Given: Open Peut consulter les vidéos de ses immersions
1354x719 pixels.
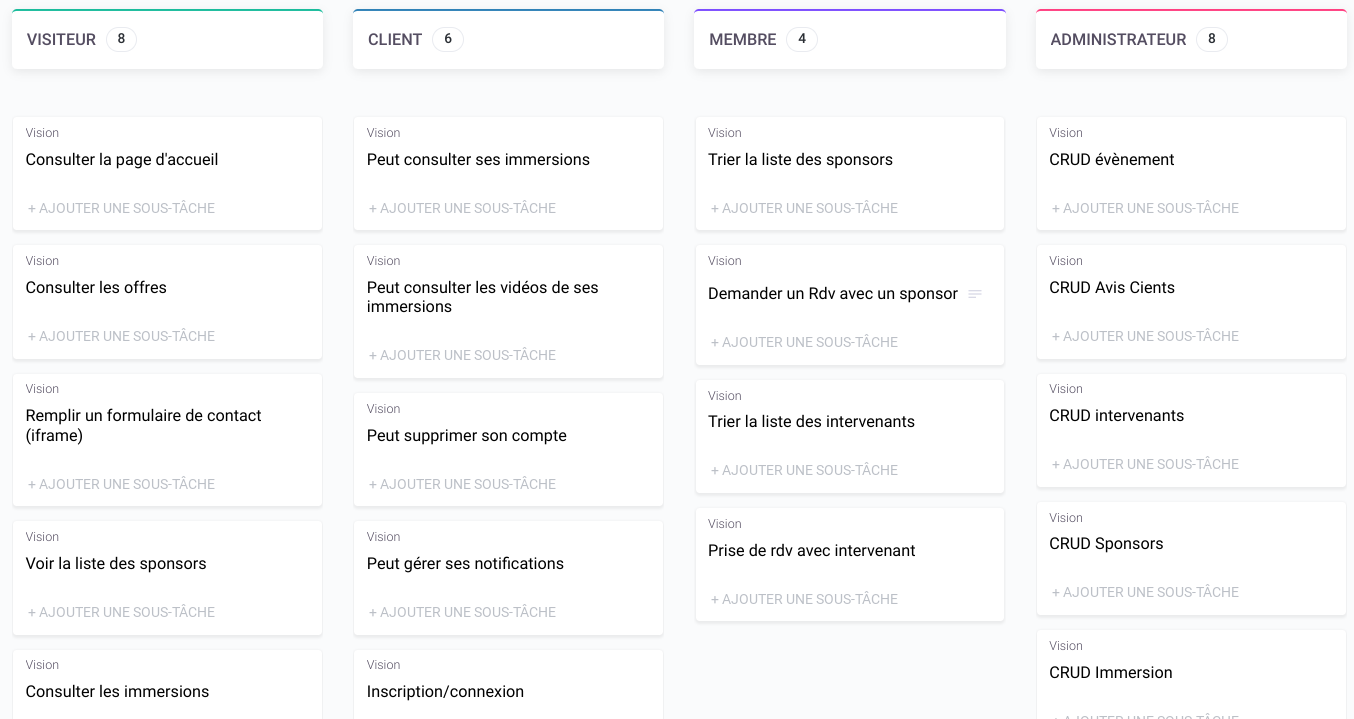Looking at the screenshot, I should click(482, 297).
